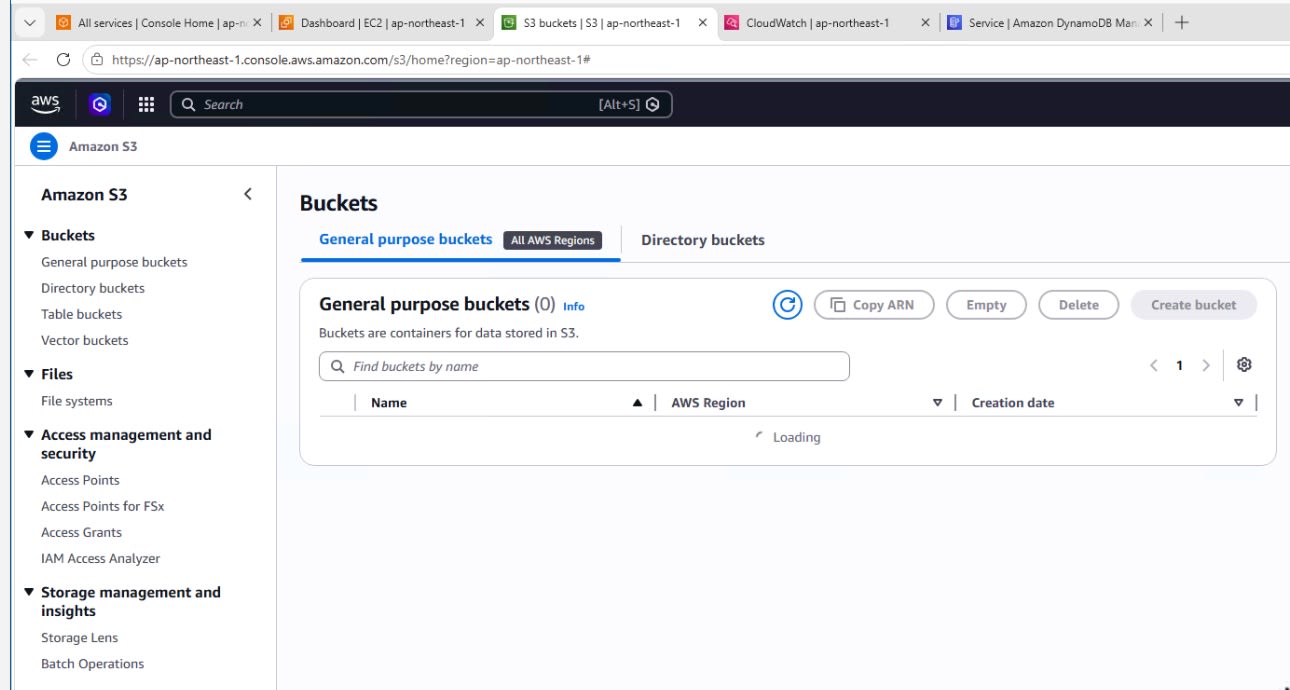The image size is (1290, 690).
Task: Switch to the EC2 Dashboard browser tab
Action: coord(382,22)
